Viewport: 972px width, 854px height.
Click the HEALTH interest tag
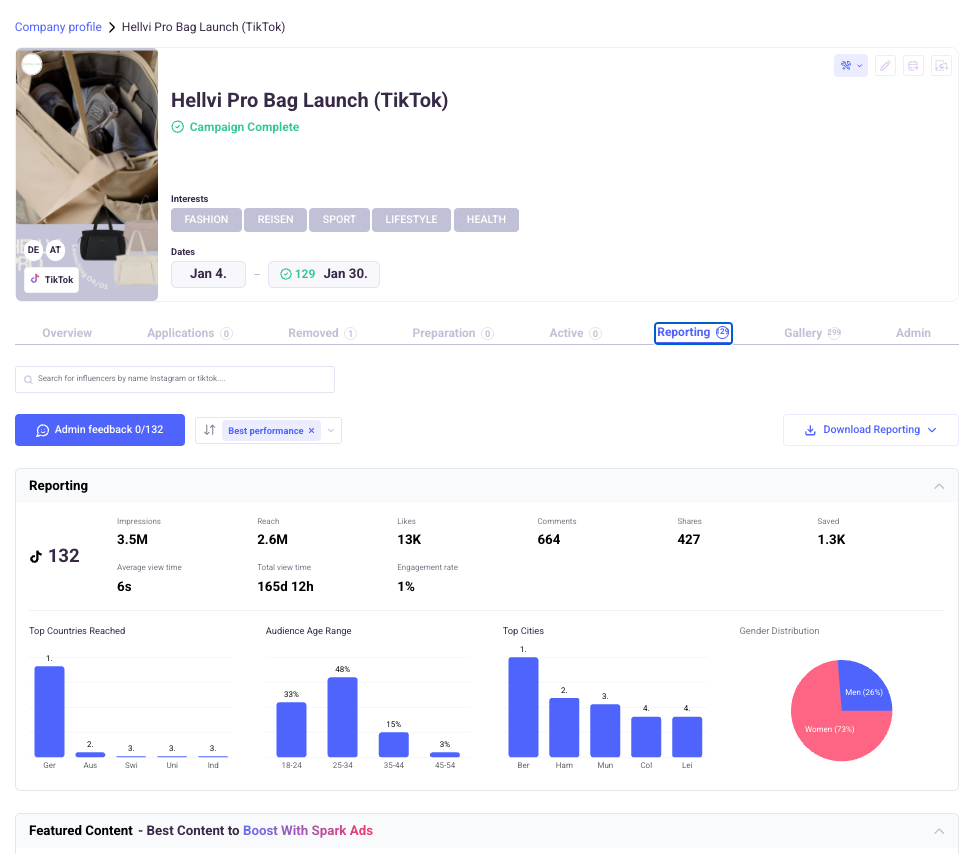click(486, 220)
